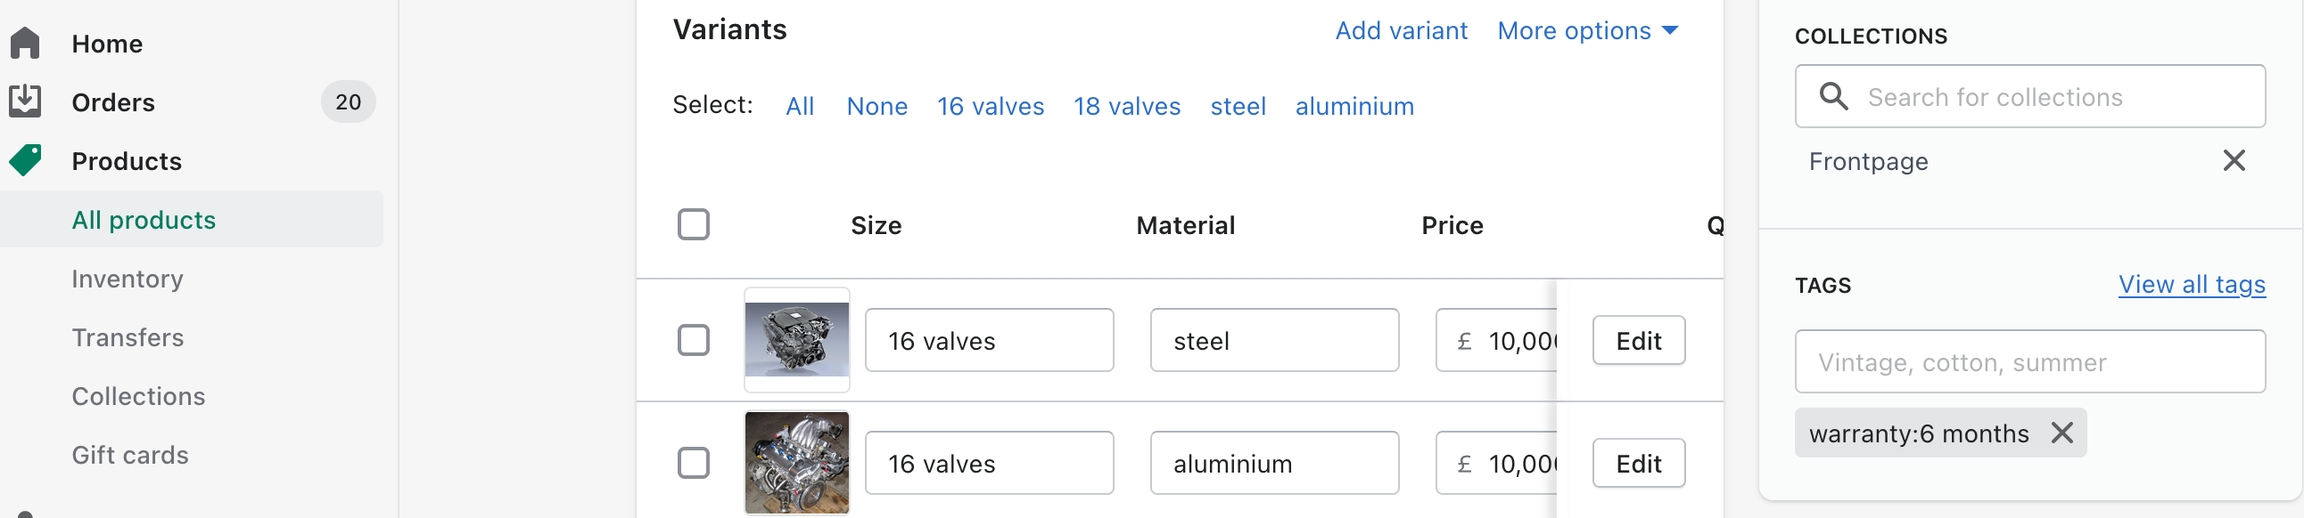Image resolution: width=2304 pixels, height=518 pixels.
Task: Check the 16 valves steel variant
Action: (693, 340)
